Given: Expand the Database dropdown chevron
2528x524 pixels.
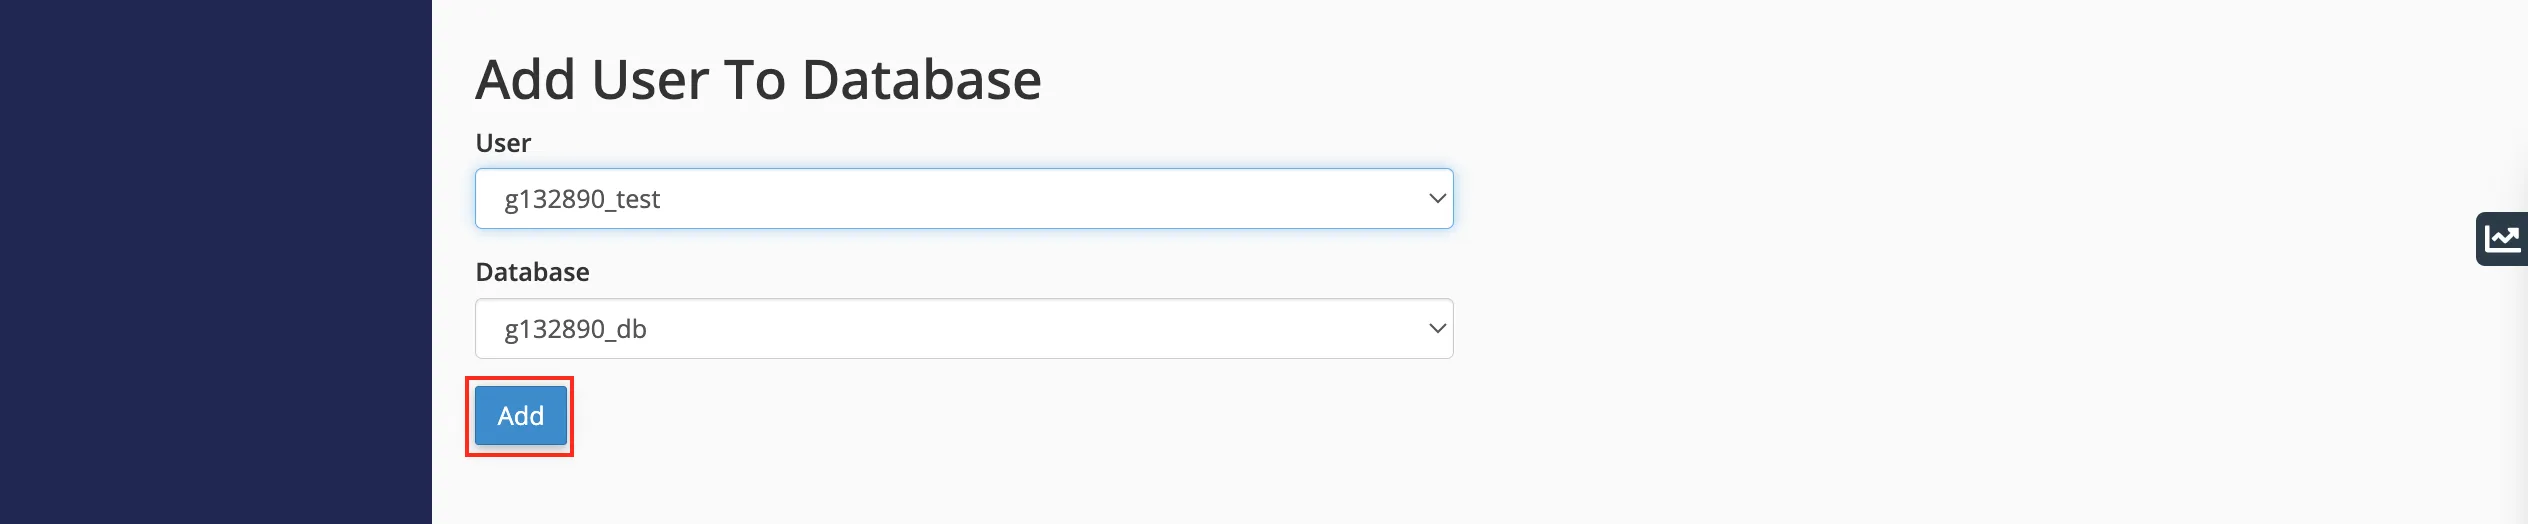Looking at the screenshot, I should point(1437,328).
